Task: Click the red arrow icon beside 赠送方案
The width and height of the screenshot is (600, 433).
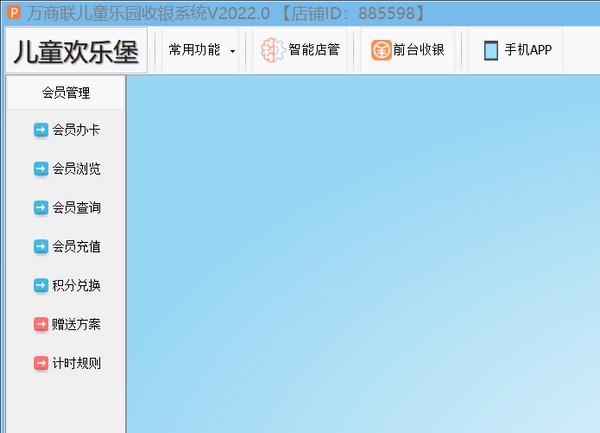Action: 41,324
